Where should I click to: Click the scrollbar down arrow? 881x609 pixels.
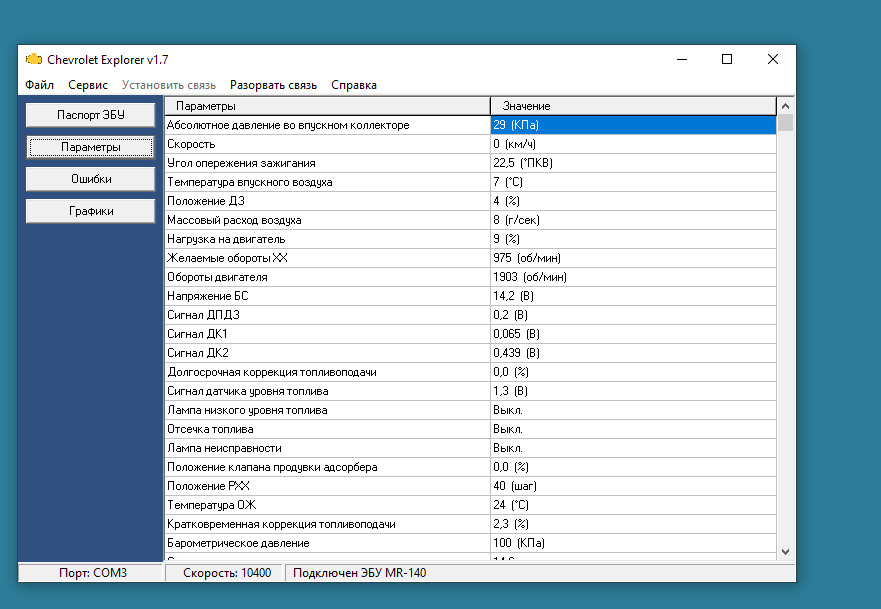tap(785, 552)
